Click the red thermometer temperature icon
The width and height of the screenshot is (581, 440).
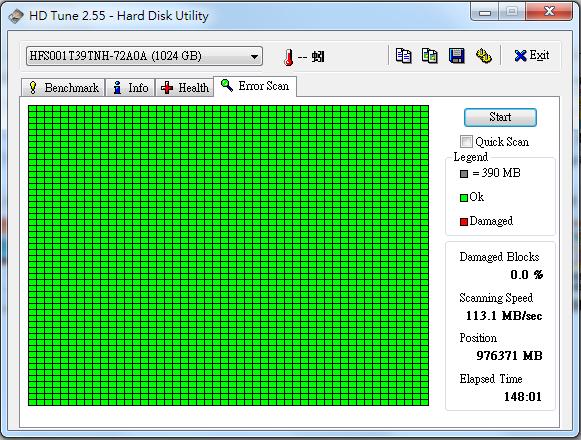[x=288, y=57]
